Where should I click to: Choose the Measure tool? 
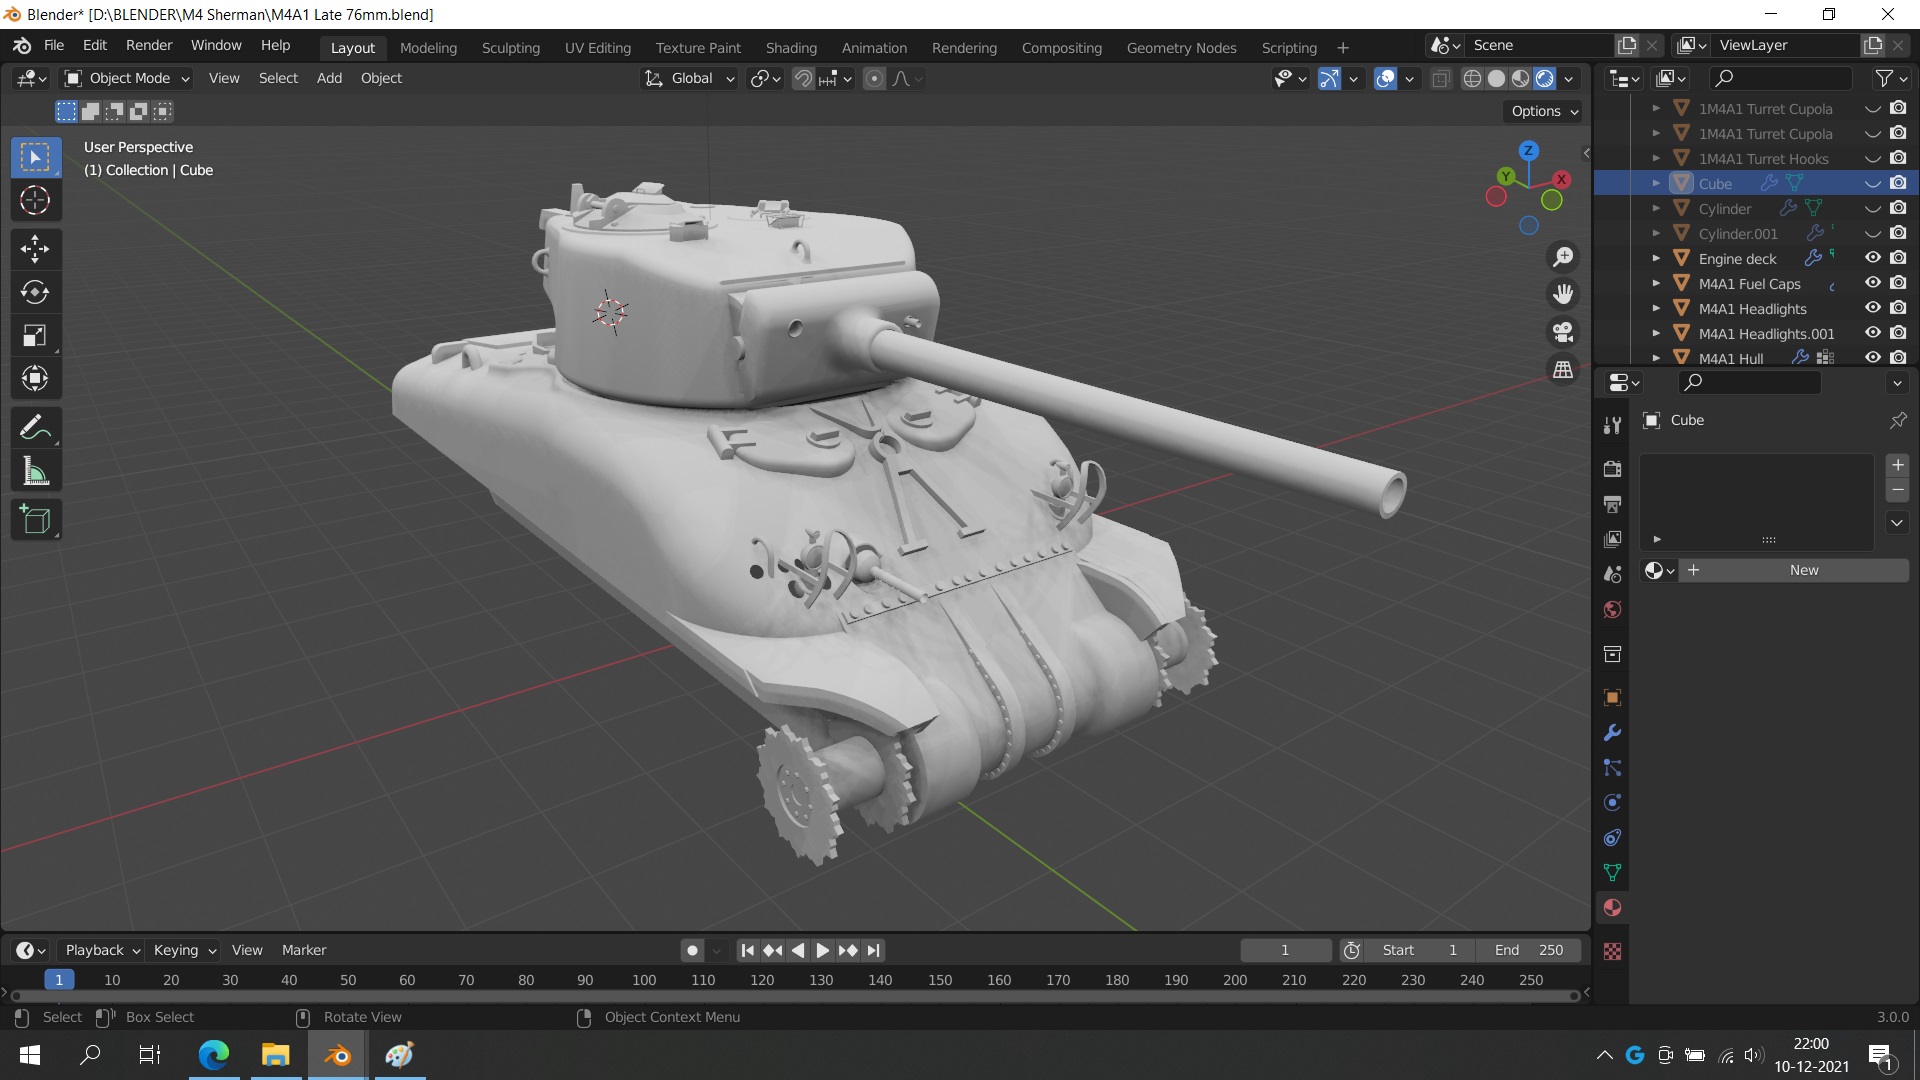coord(35,472)
